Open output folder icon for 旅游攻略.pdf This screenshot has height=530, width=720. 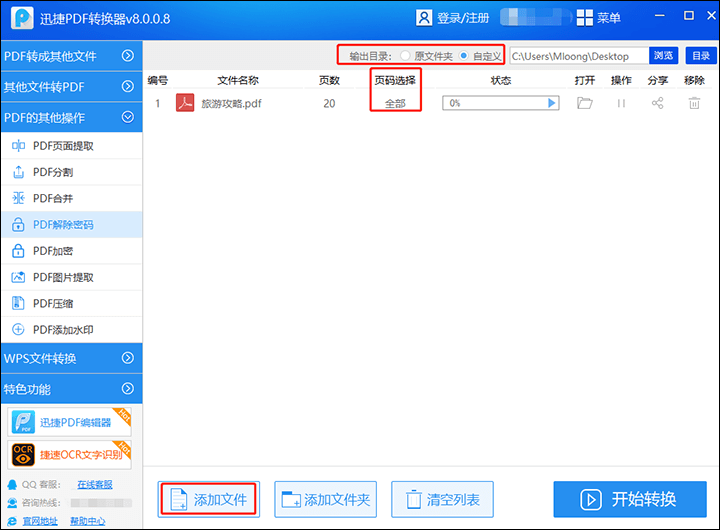pyautogui.click(x=585, y=103)
